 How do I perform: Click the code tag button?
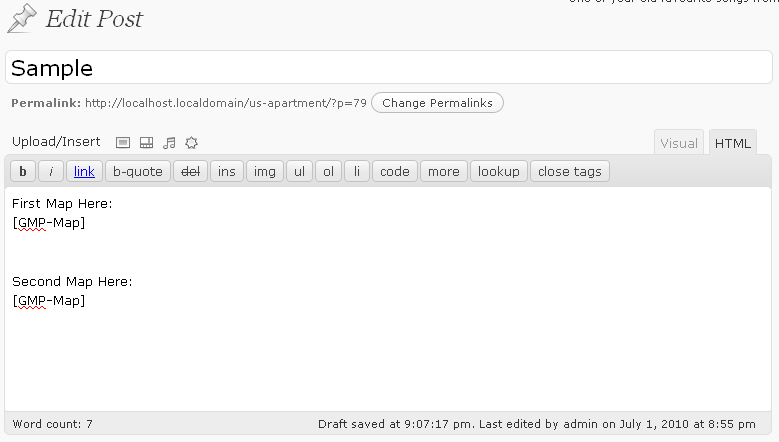tap(394, 171)
